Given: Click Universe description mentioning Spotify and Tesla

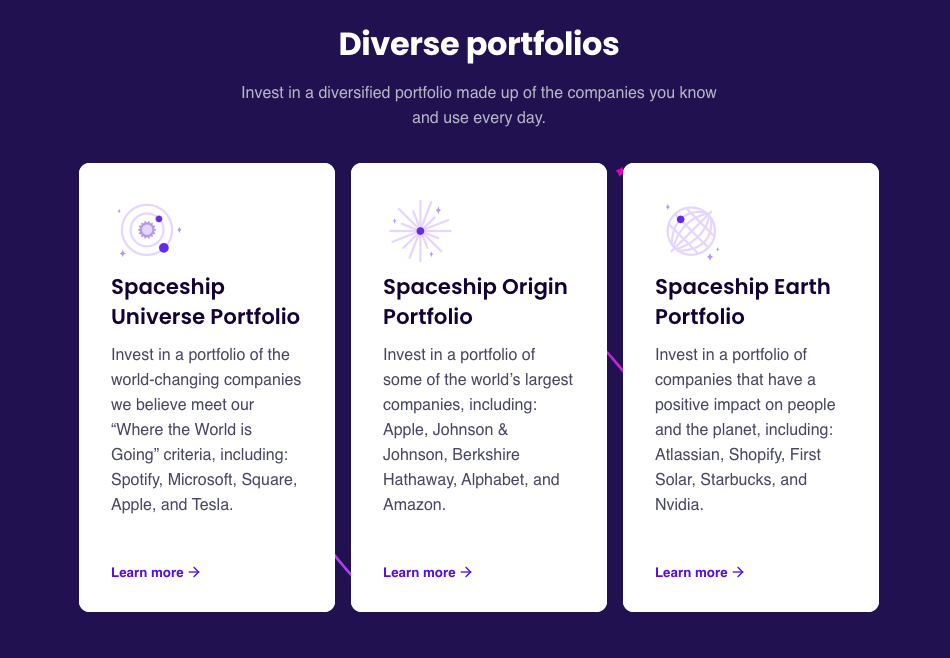Looking at the screenshot, I should coord(206,430).
